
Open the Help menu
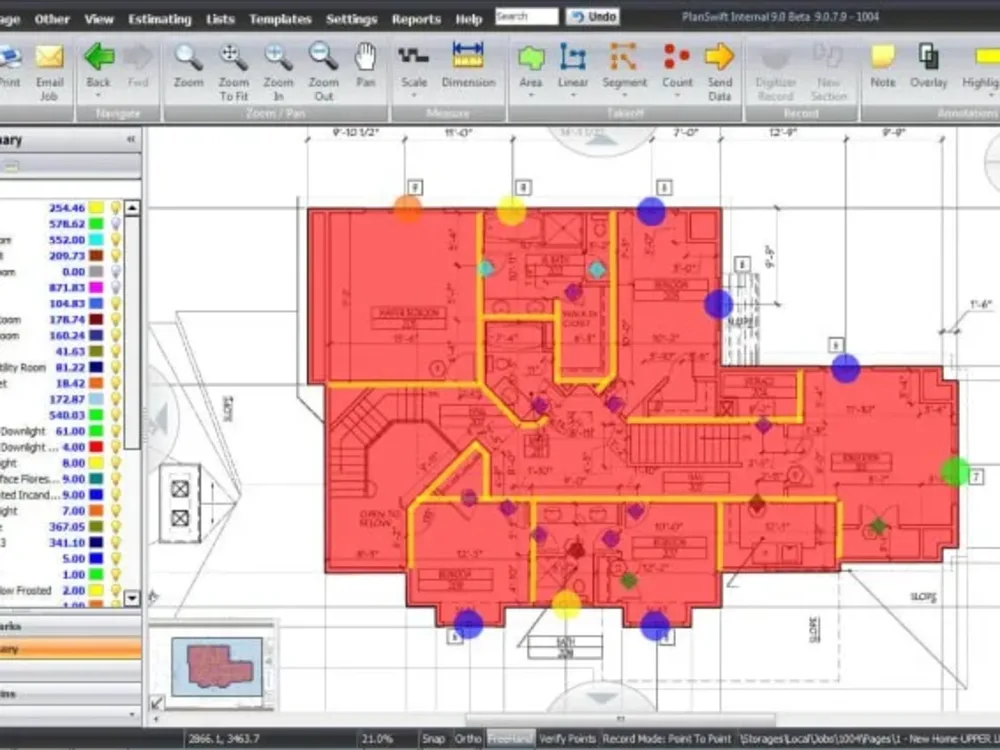pyautogui.click(x=469, y=19)
